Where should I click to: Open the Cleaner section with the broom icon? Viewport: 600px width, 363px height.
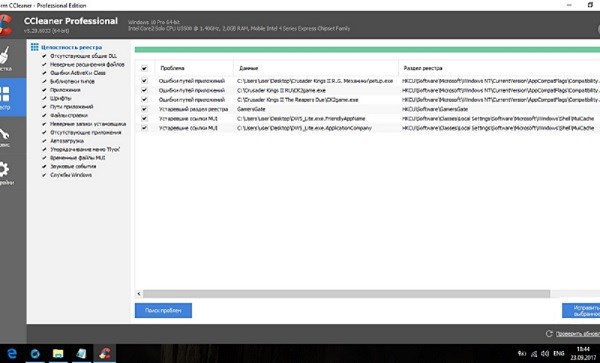6,58
